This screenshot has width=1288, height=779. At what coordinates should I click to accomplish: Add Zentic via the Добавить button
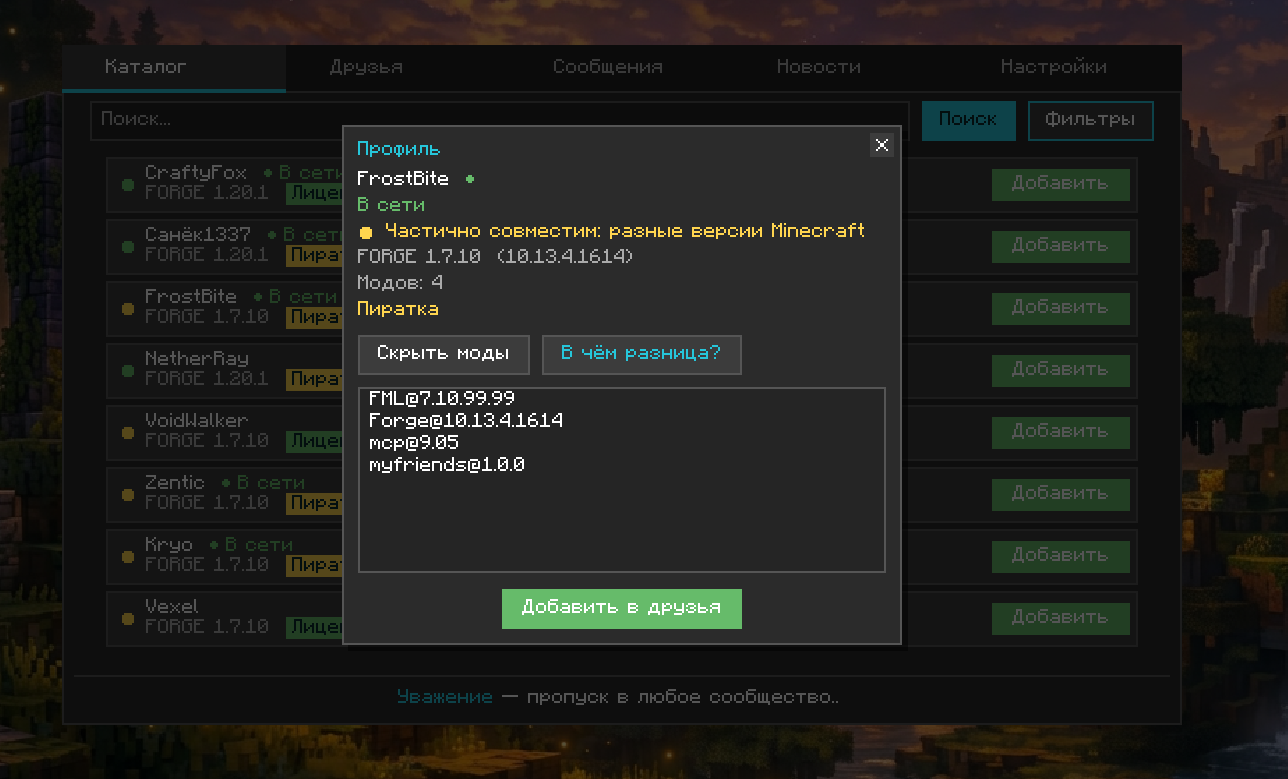tap(1060, 494)
